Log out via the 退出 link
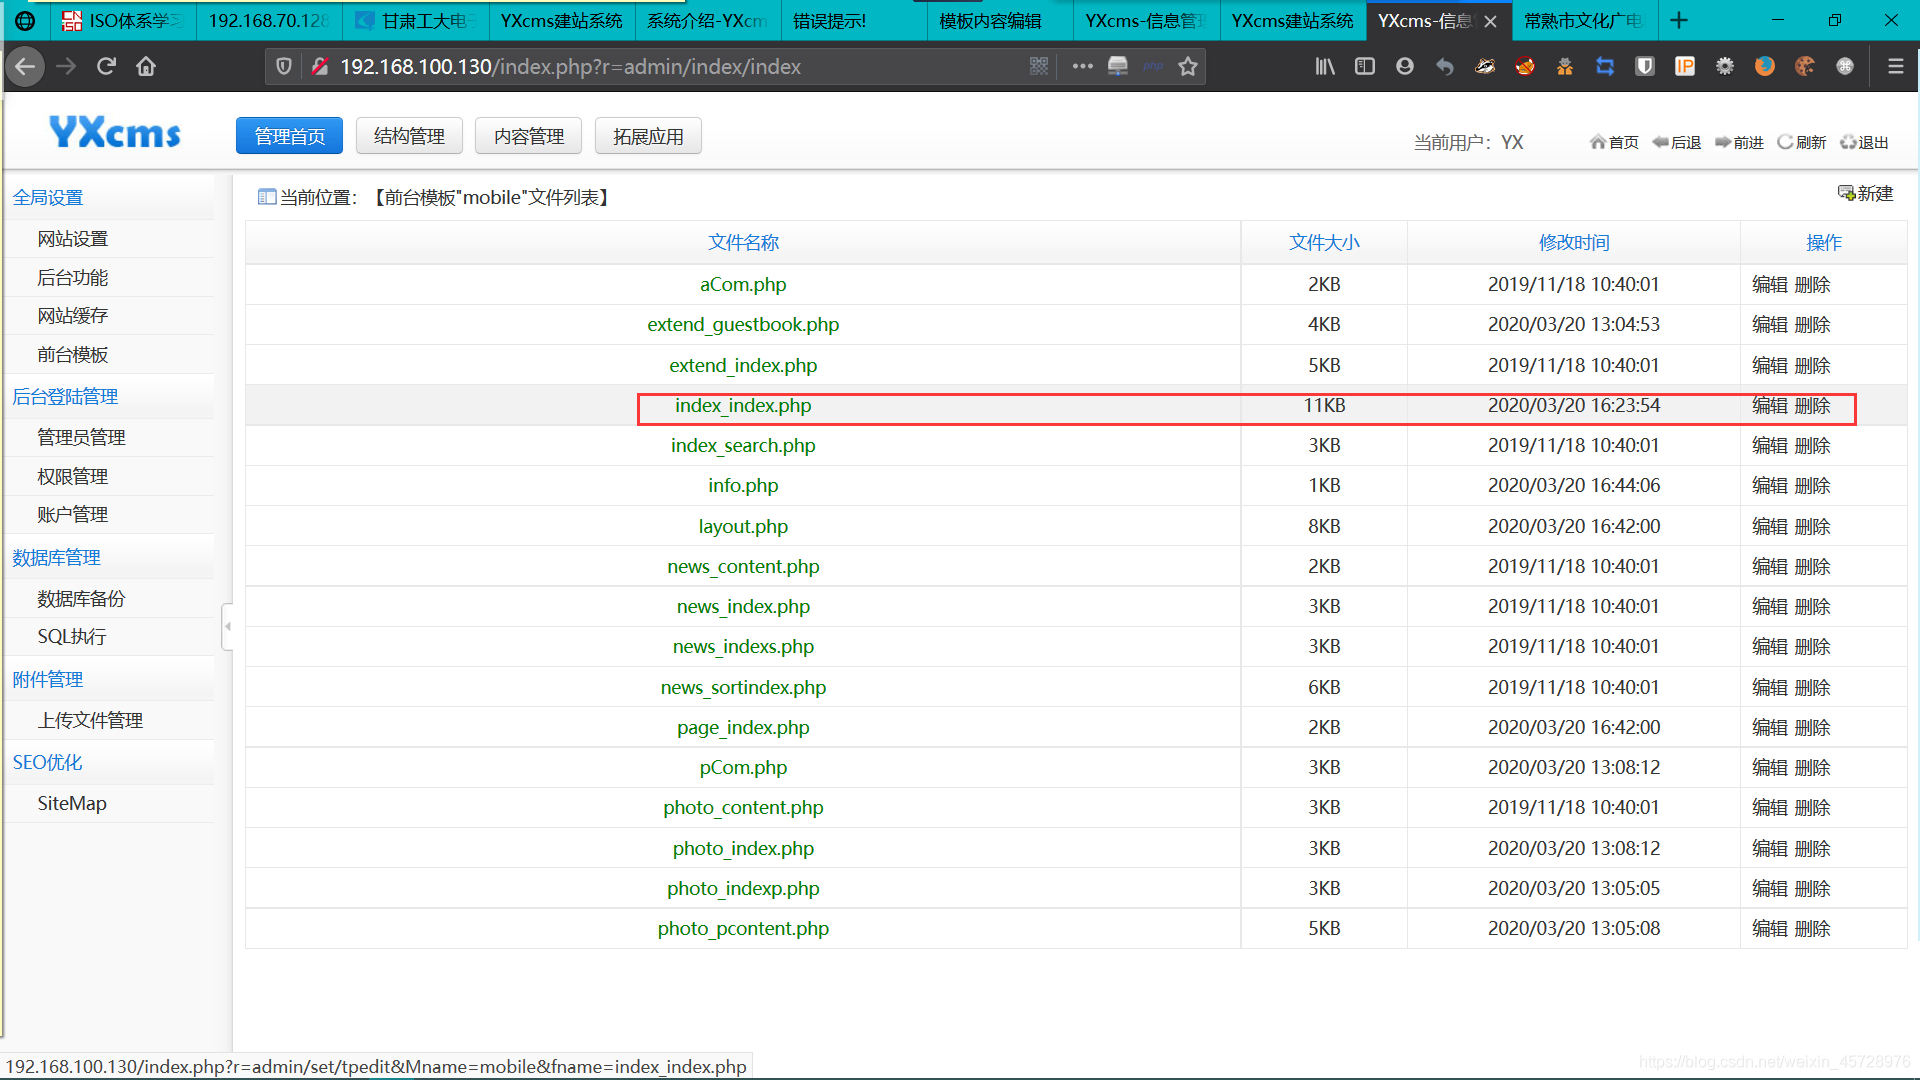 (x=1864, y=142)
